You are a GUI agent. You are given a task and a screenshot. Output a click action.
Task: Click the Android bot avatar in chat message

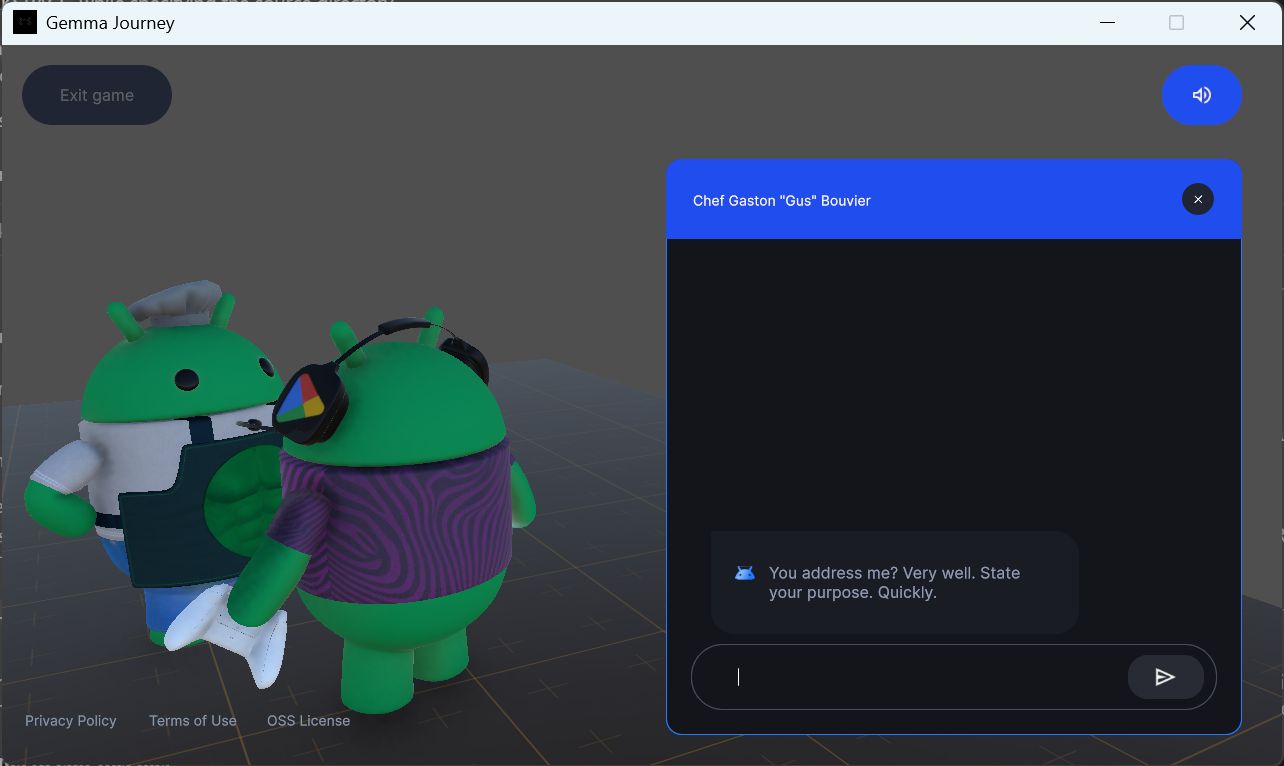745,573
